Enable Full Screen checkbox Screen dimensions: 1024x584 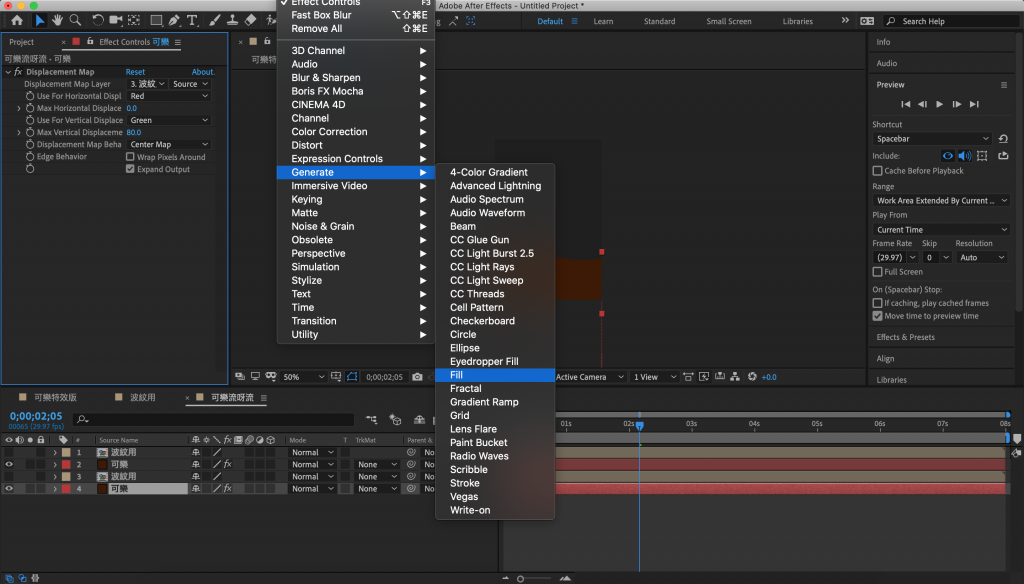point(877,272)
